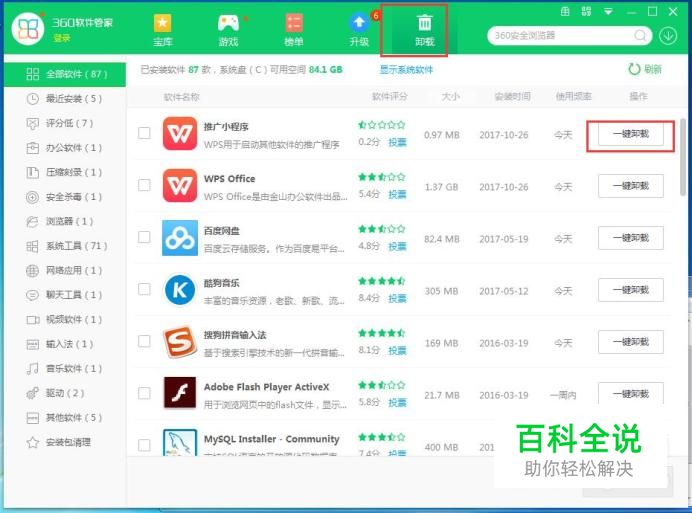Select 音乐软件 (1) category
This screenshot has height=513, width=692.
pyautogui.click(x=65, y=368)
